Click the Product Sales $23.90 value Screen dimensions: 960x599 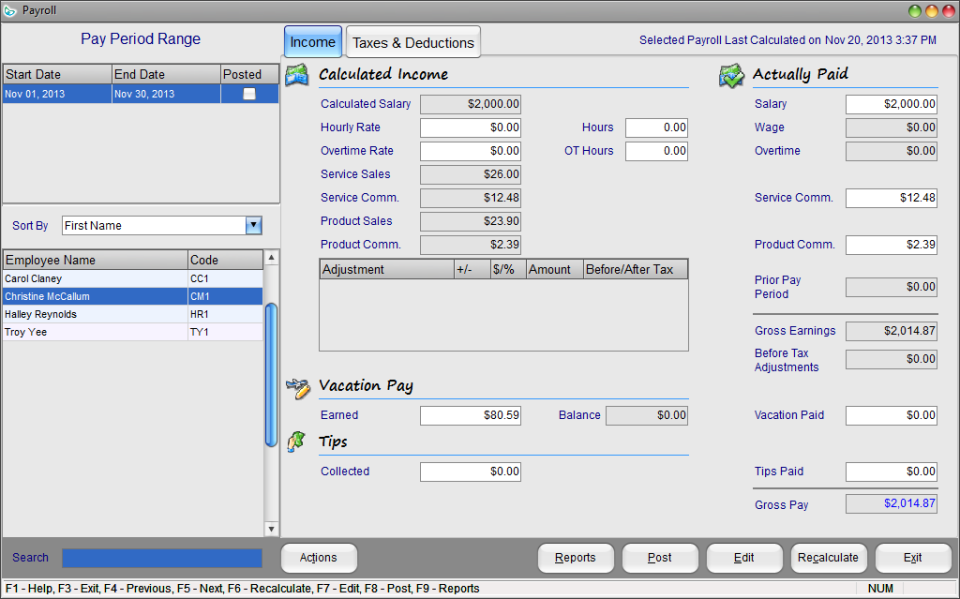pyautogui.click(x=470, y=221)
